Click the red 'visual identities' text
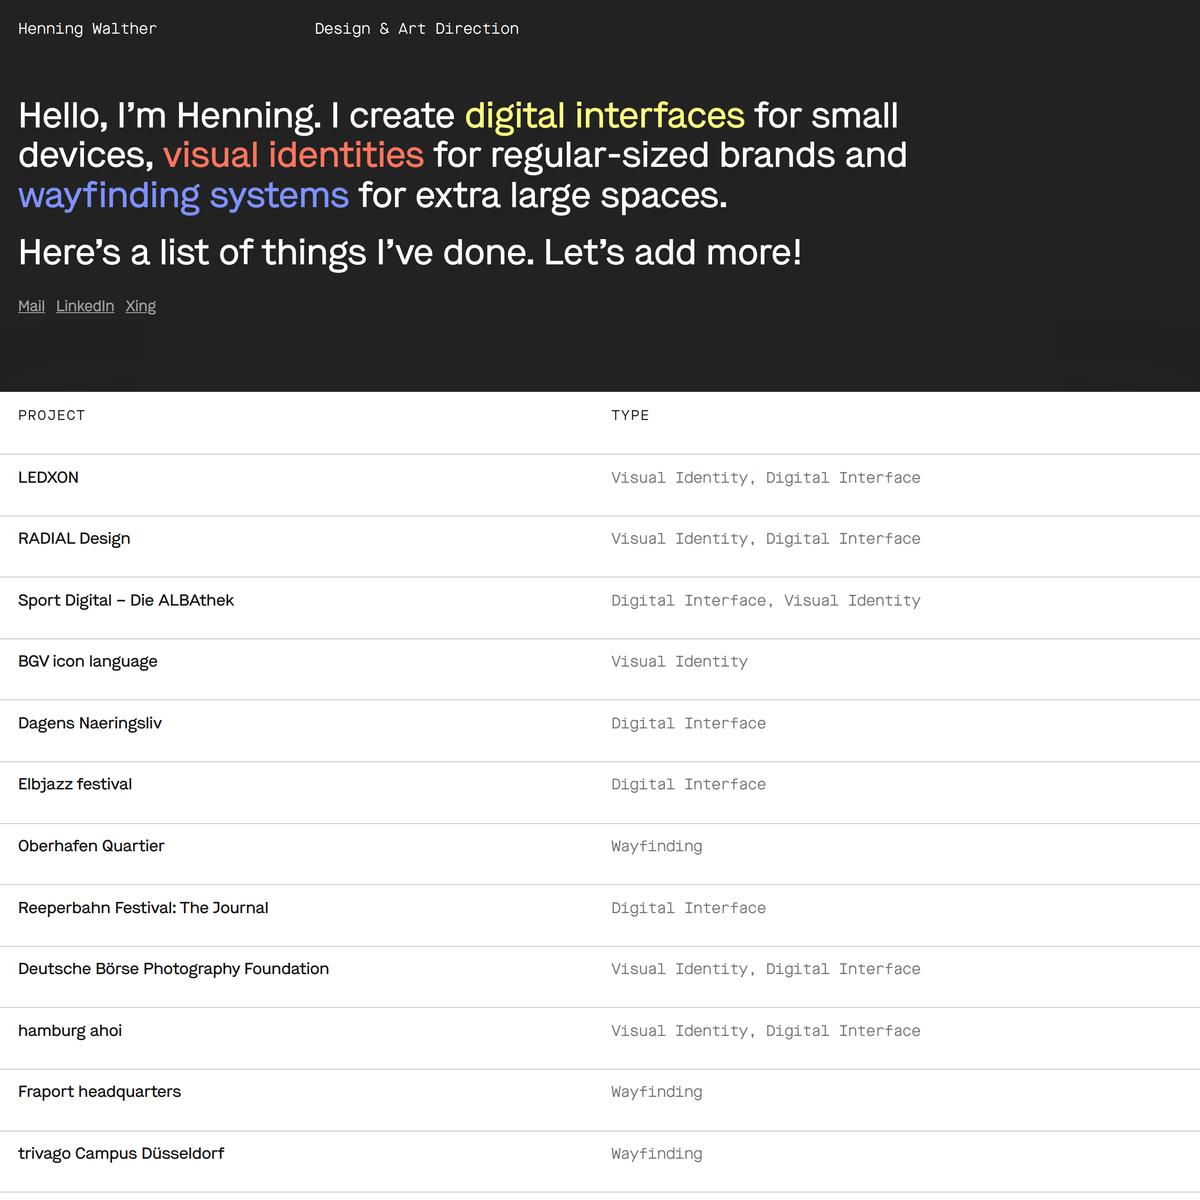The image size is (1200, 1200). pos(293,155)
